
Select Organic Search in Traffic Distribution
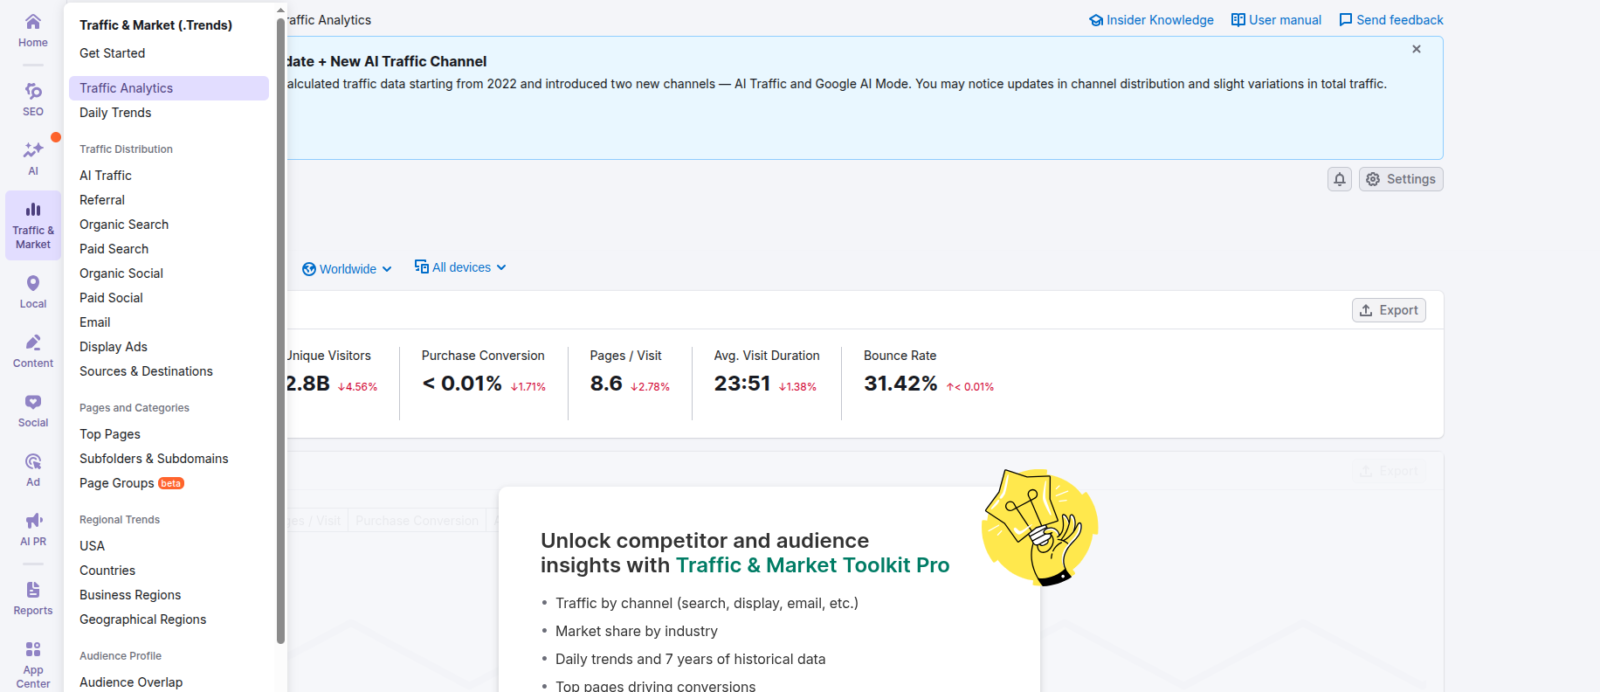(x=124, y=225)
